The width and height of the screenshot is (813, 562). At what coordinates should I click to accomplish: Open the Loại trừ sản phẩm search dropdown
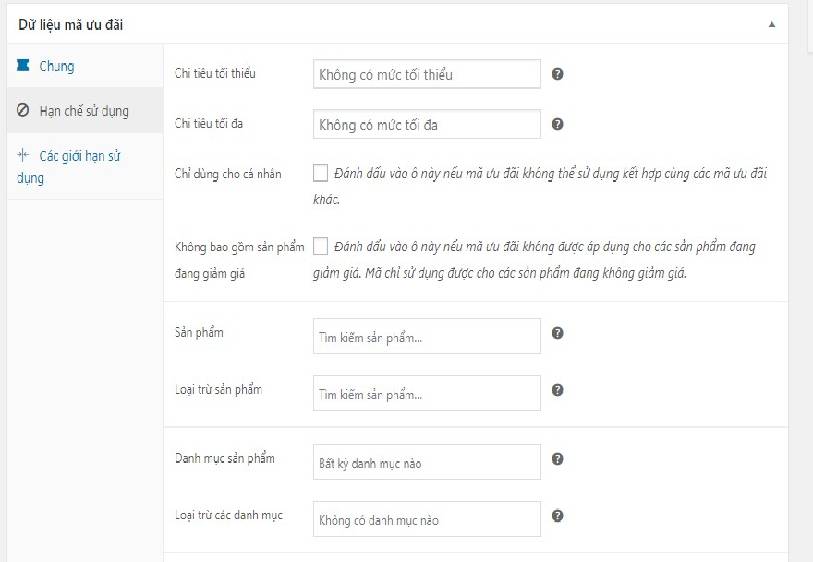click(427, 393)
